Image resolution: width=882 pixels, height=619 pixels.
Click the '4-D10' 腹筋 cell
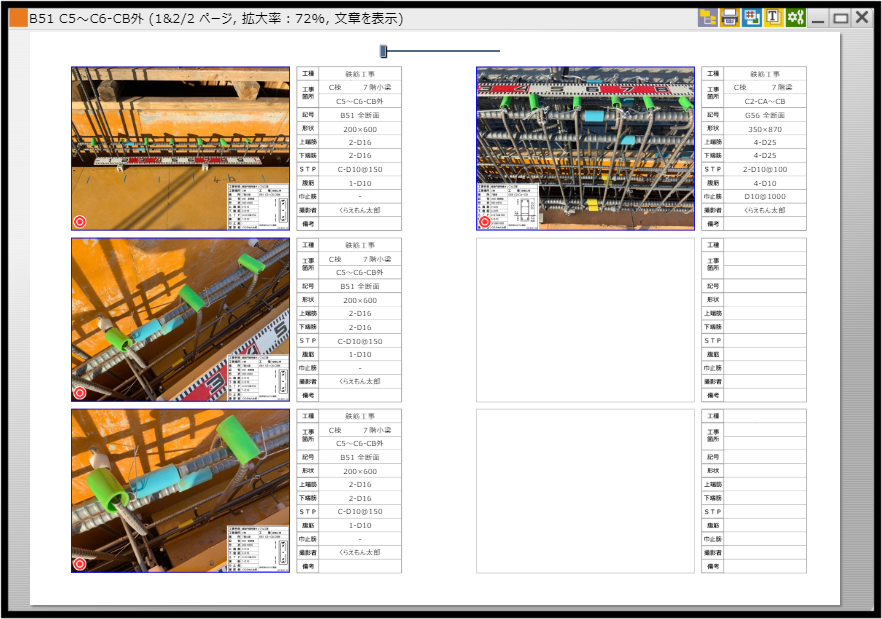click(764, 183)
